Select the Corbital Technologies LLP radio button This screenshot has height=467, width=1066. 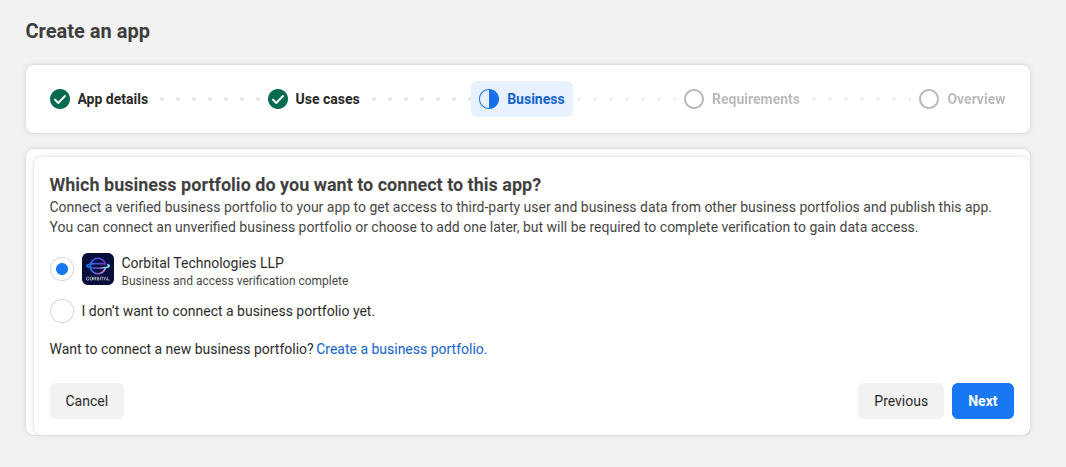[62, 269]
